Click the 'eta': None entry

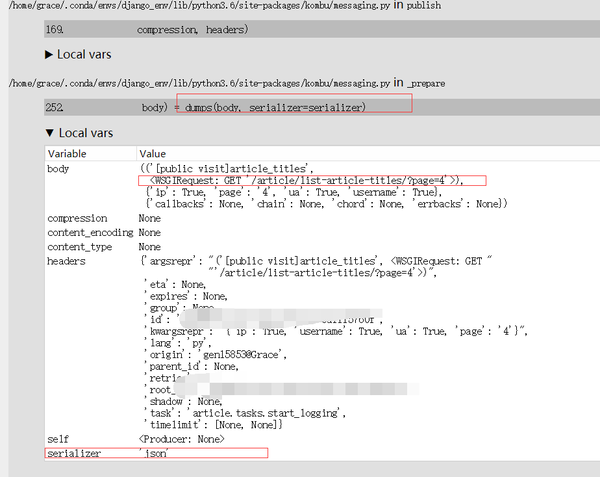176,285
